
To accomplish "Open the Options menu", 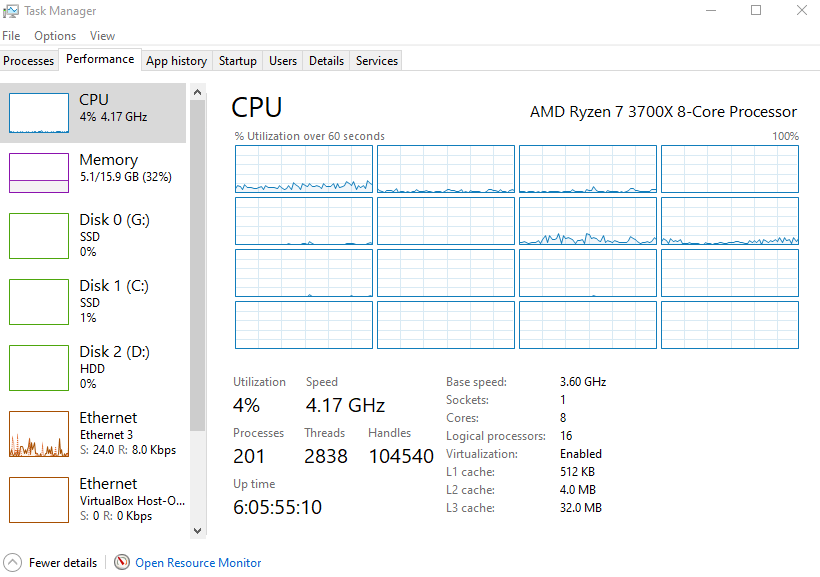I will tap(55, 36).
